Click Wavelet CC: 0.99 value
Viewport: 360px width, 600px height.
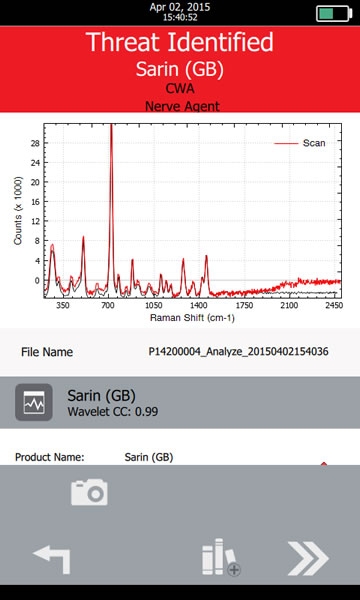click(x=113, y=412)
